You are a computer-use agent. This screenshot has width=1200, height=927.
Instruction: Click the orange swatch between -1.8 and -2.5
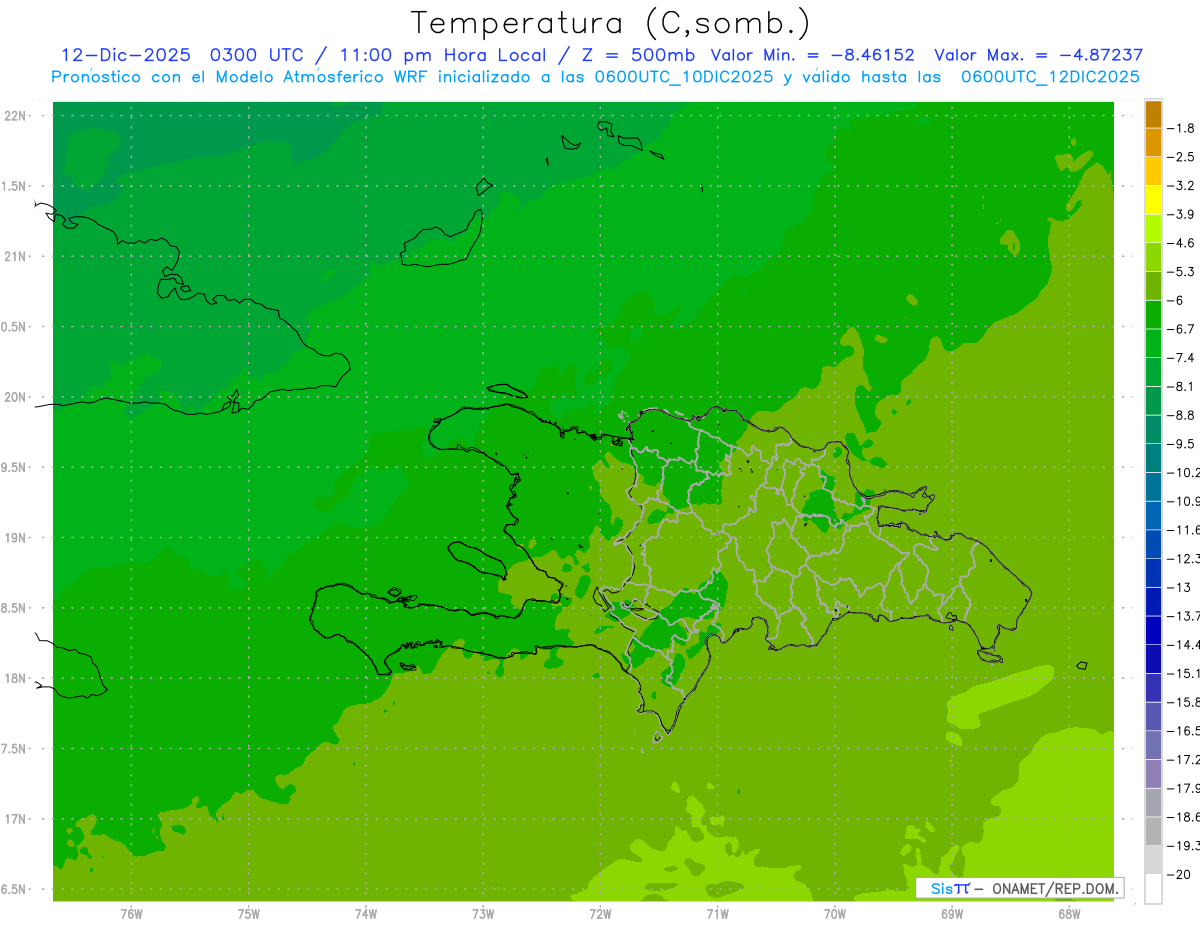[x=1153, y=143]
